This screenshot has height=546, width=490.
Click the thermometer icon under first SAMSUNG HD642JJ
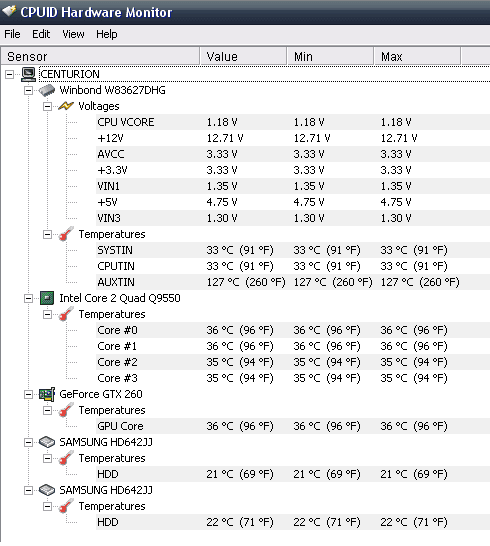(66, 458)
